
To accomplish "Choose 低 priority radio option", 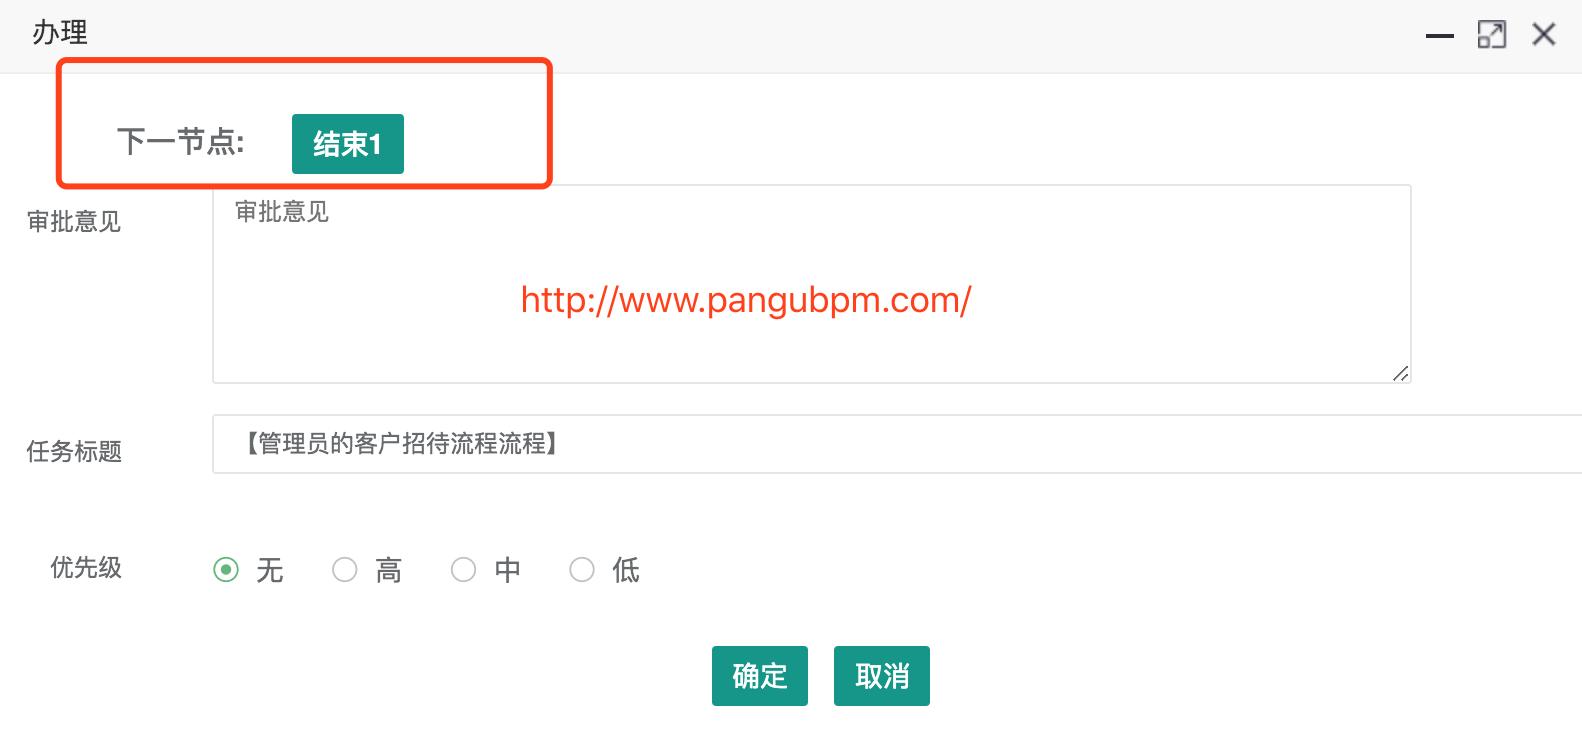I will coord(582,570).
